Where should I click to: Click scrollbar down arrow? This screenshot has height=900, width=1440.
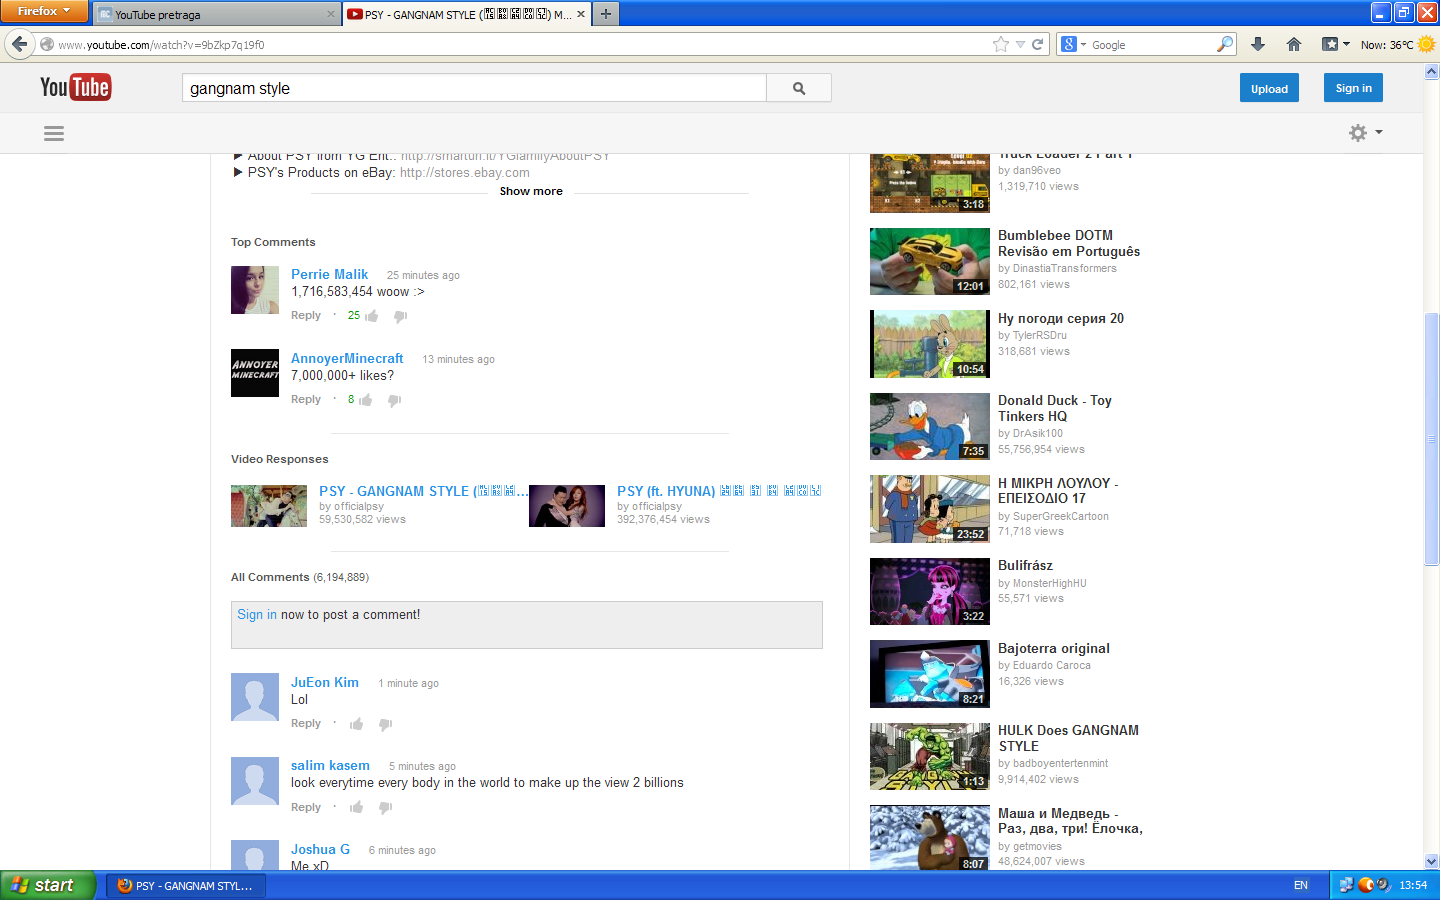coord(1431,861)
